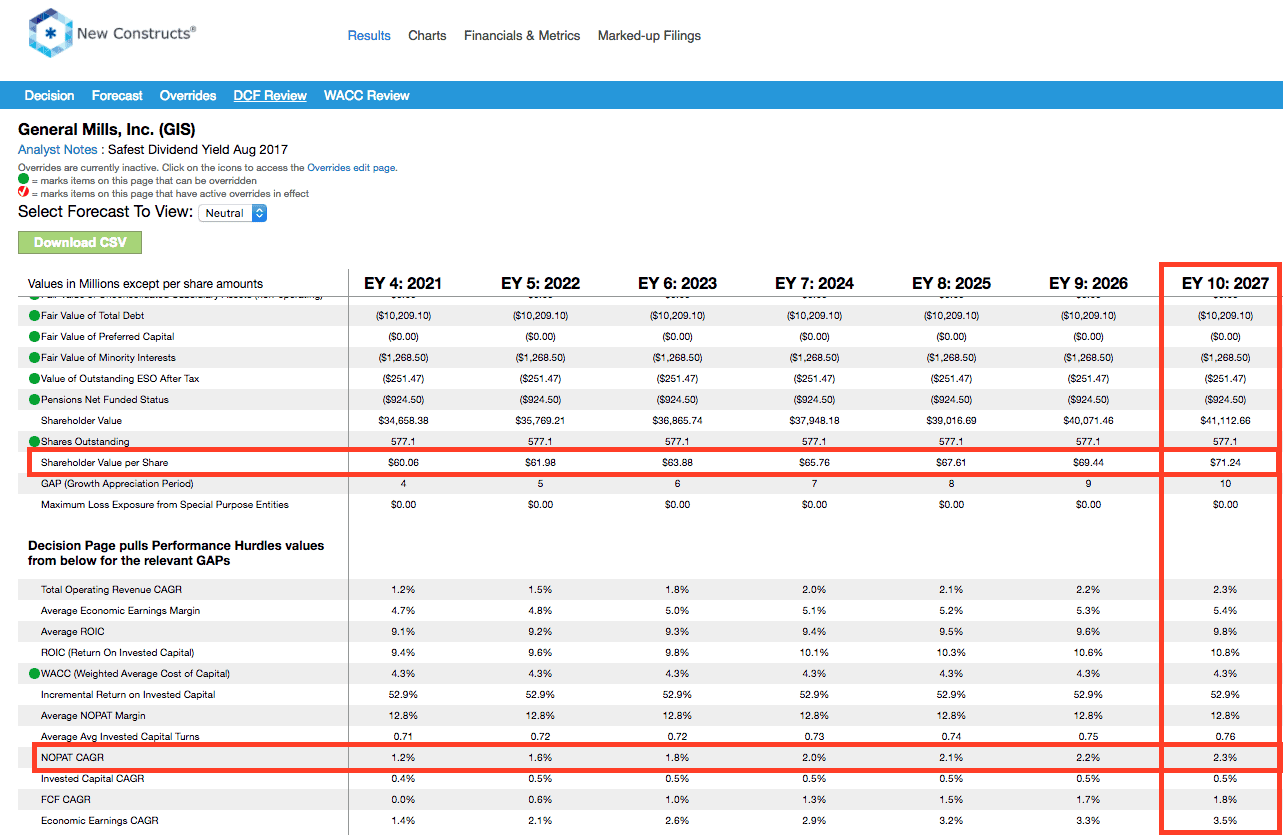Screen dimensions: 1283x835
Task: Switch to the Decision tab
Action: click(x=50, y=95)
